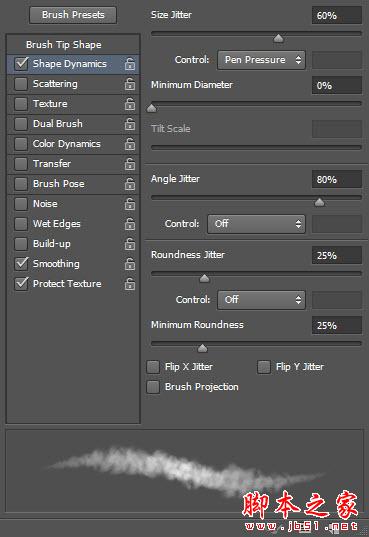Click the Color Dynamics lock icon

pyautogui.click(x=130, y=144)
